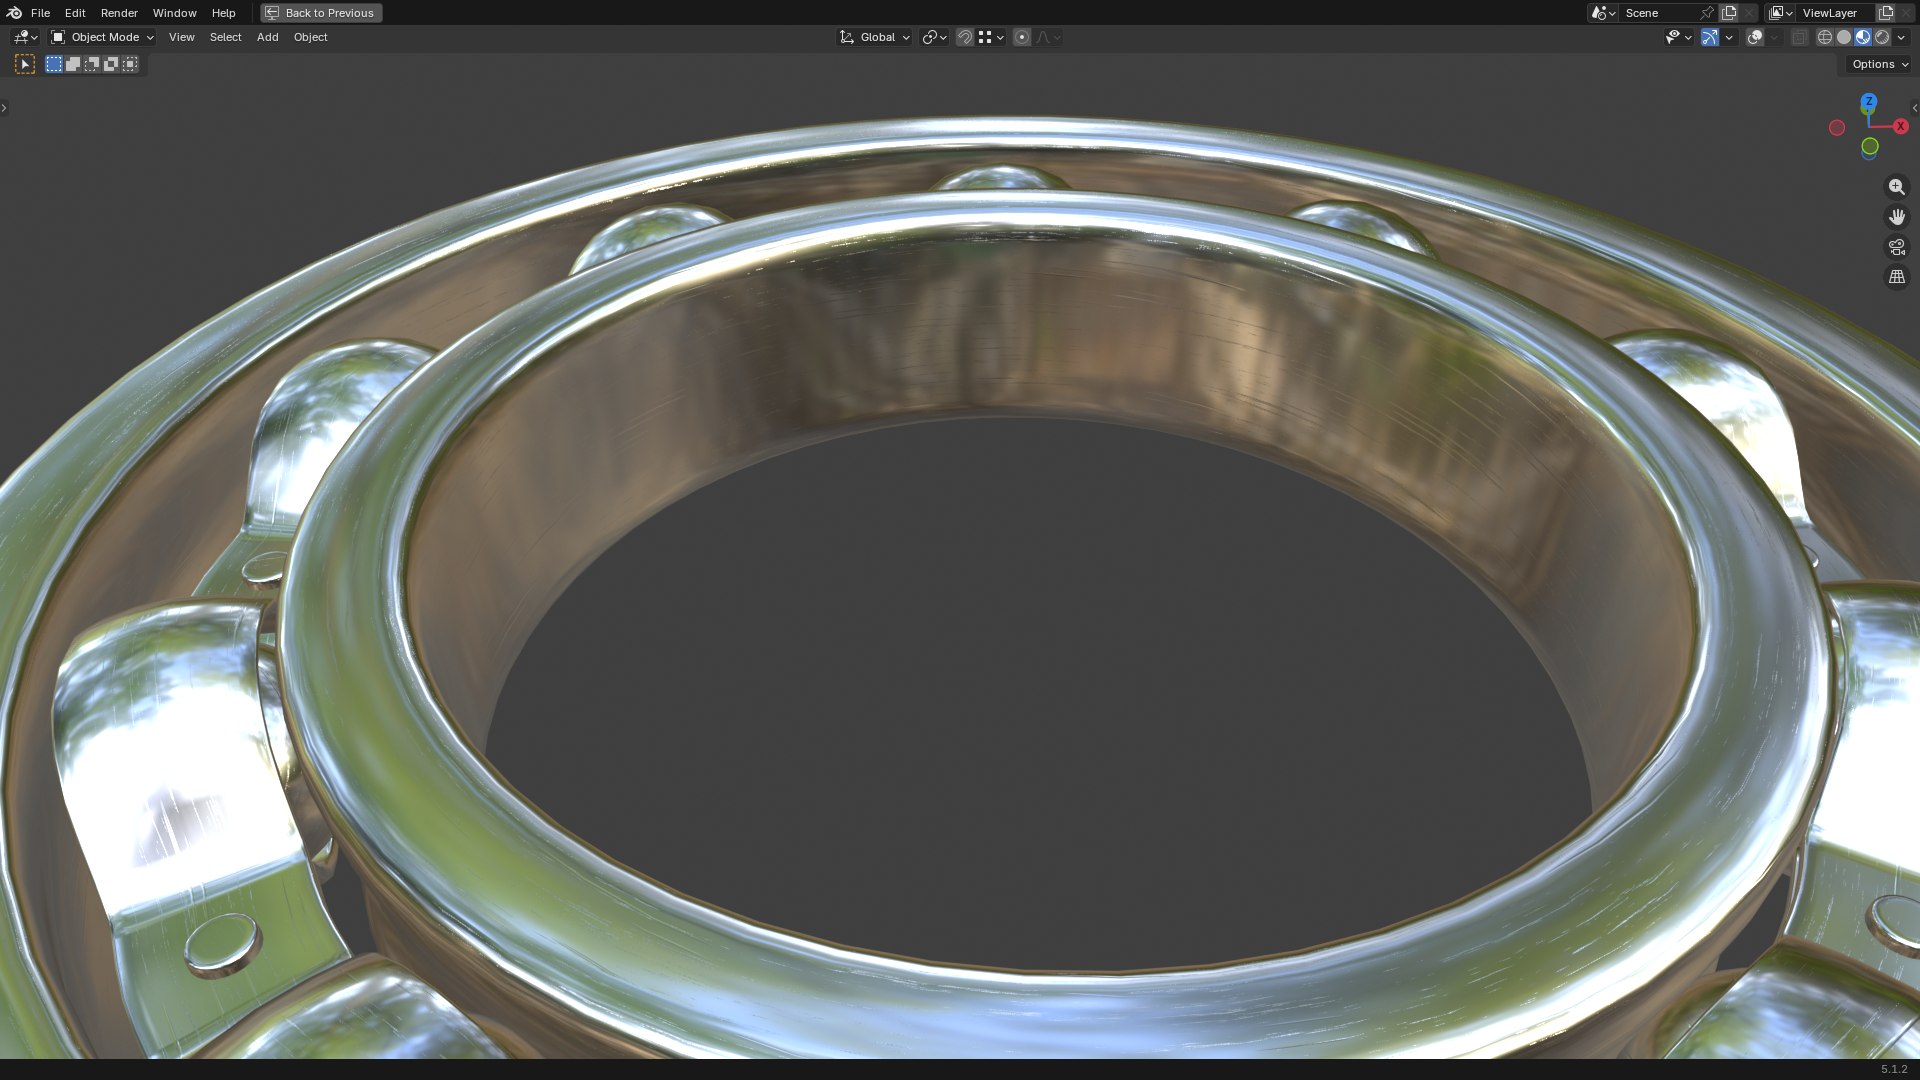Switch to rendered viewport shading
The height and width of the screenshot is (1080, 1920).
[x=1882, y=37]
